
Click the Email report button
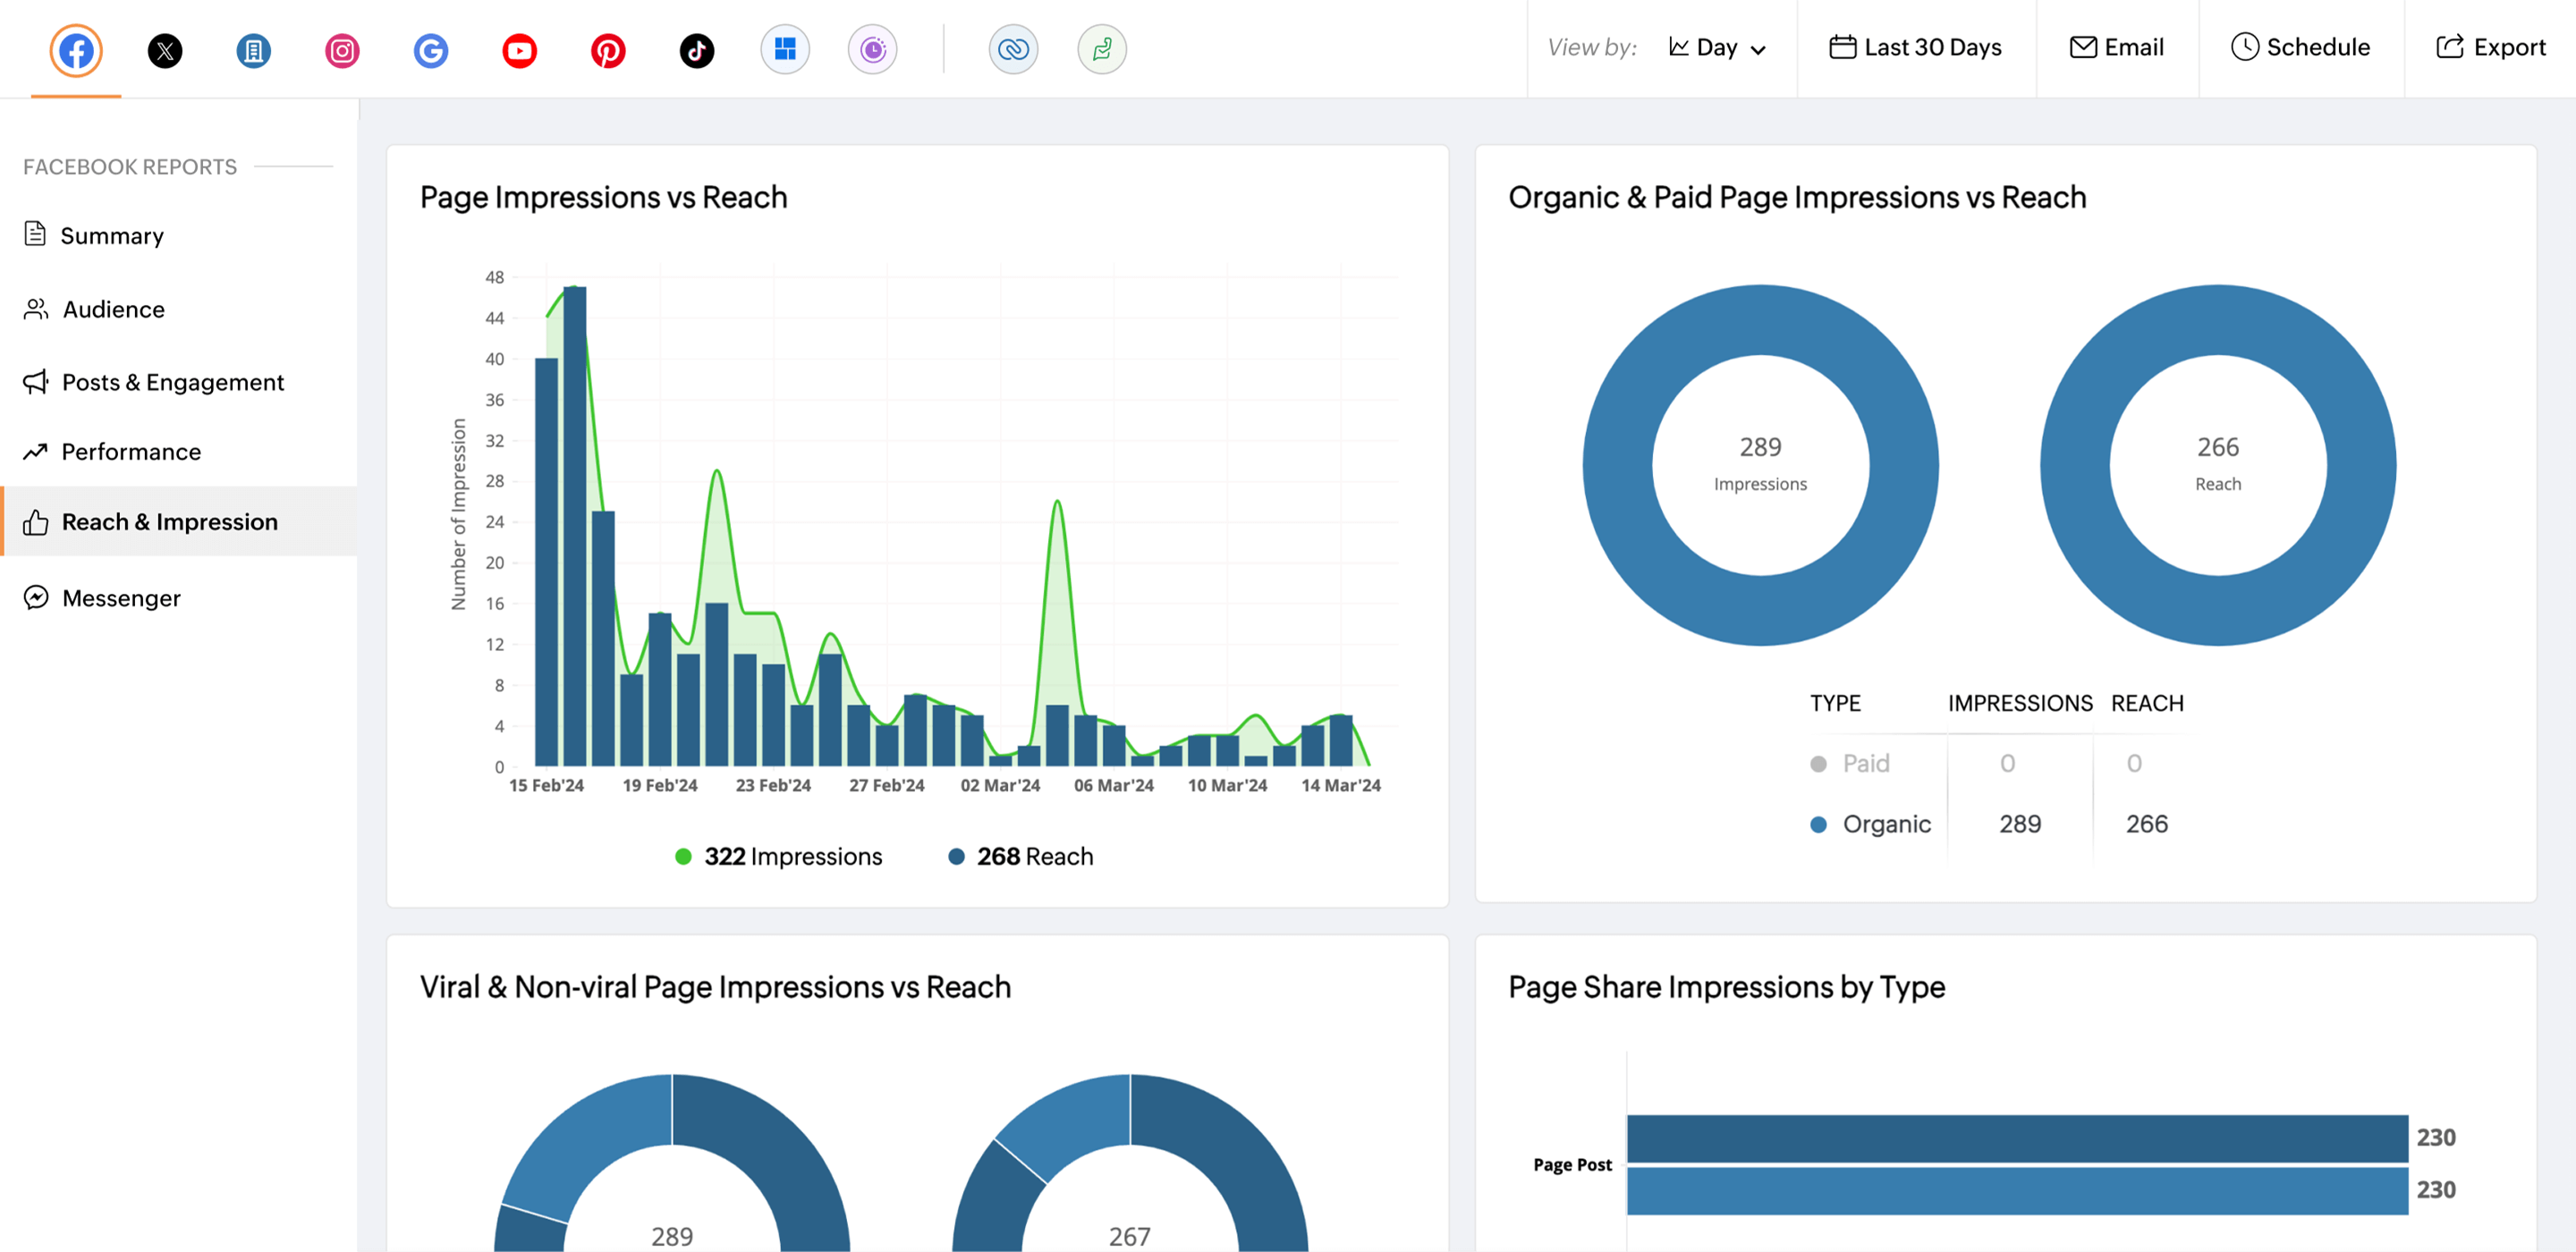coord(2116,47)
